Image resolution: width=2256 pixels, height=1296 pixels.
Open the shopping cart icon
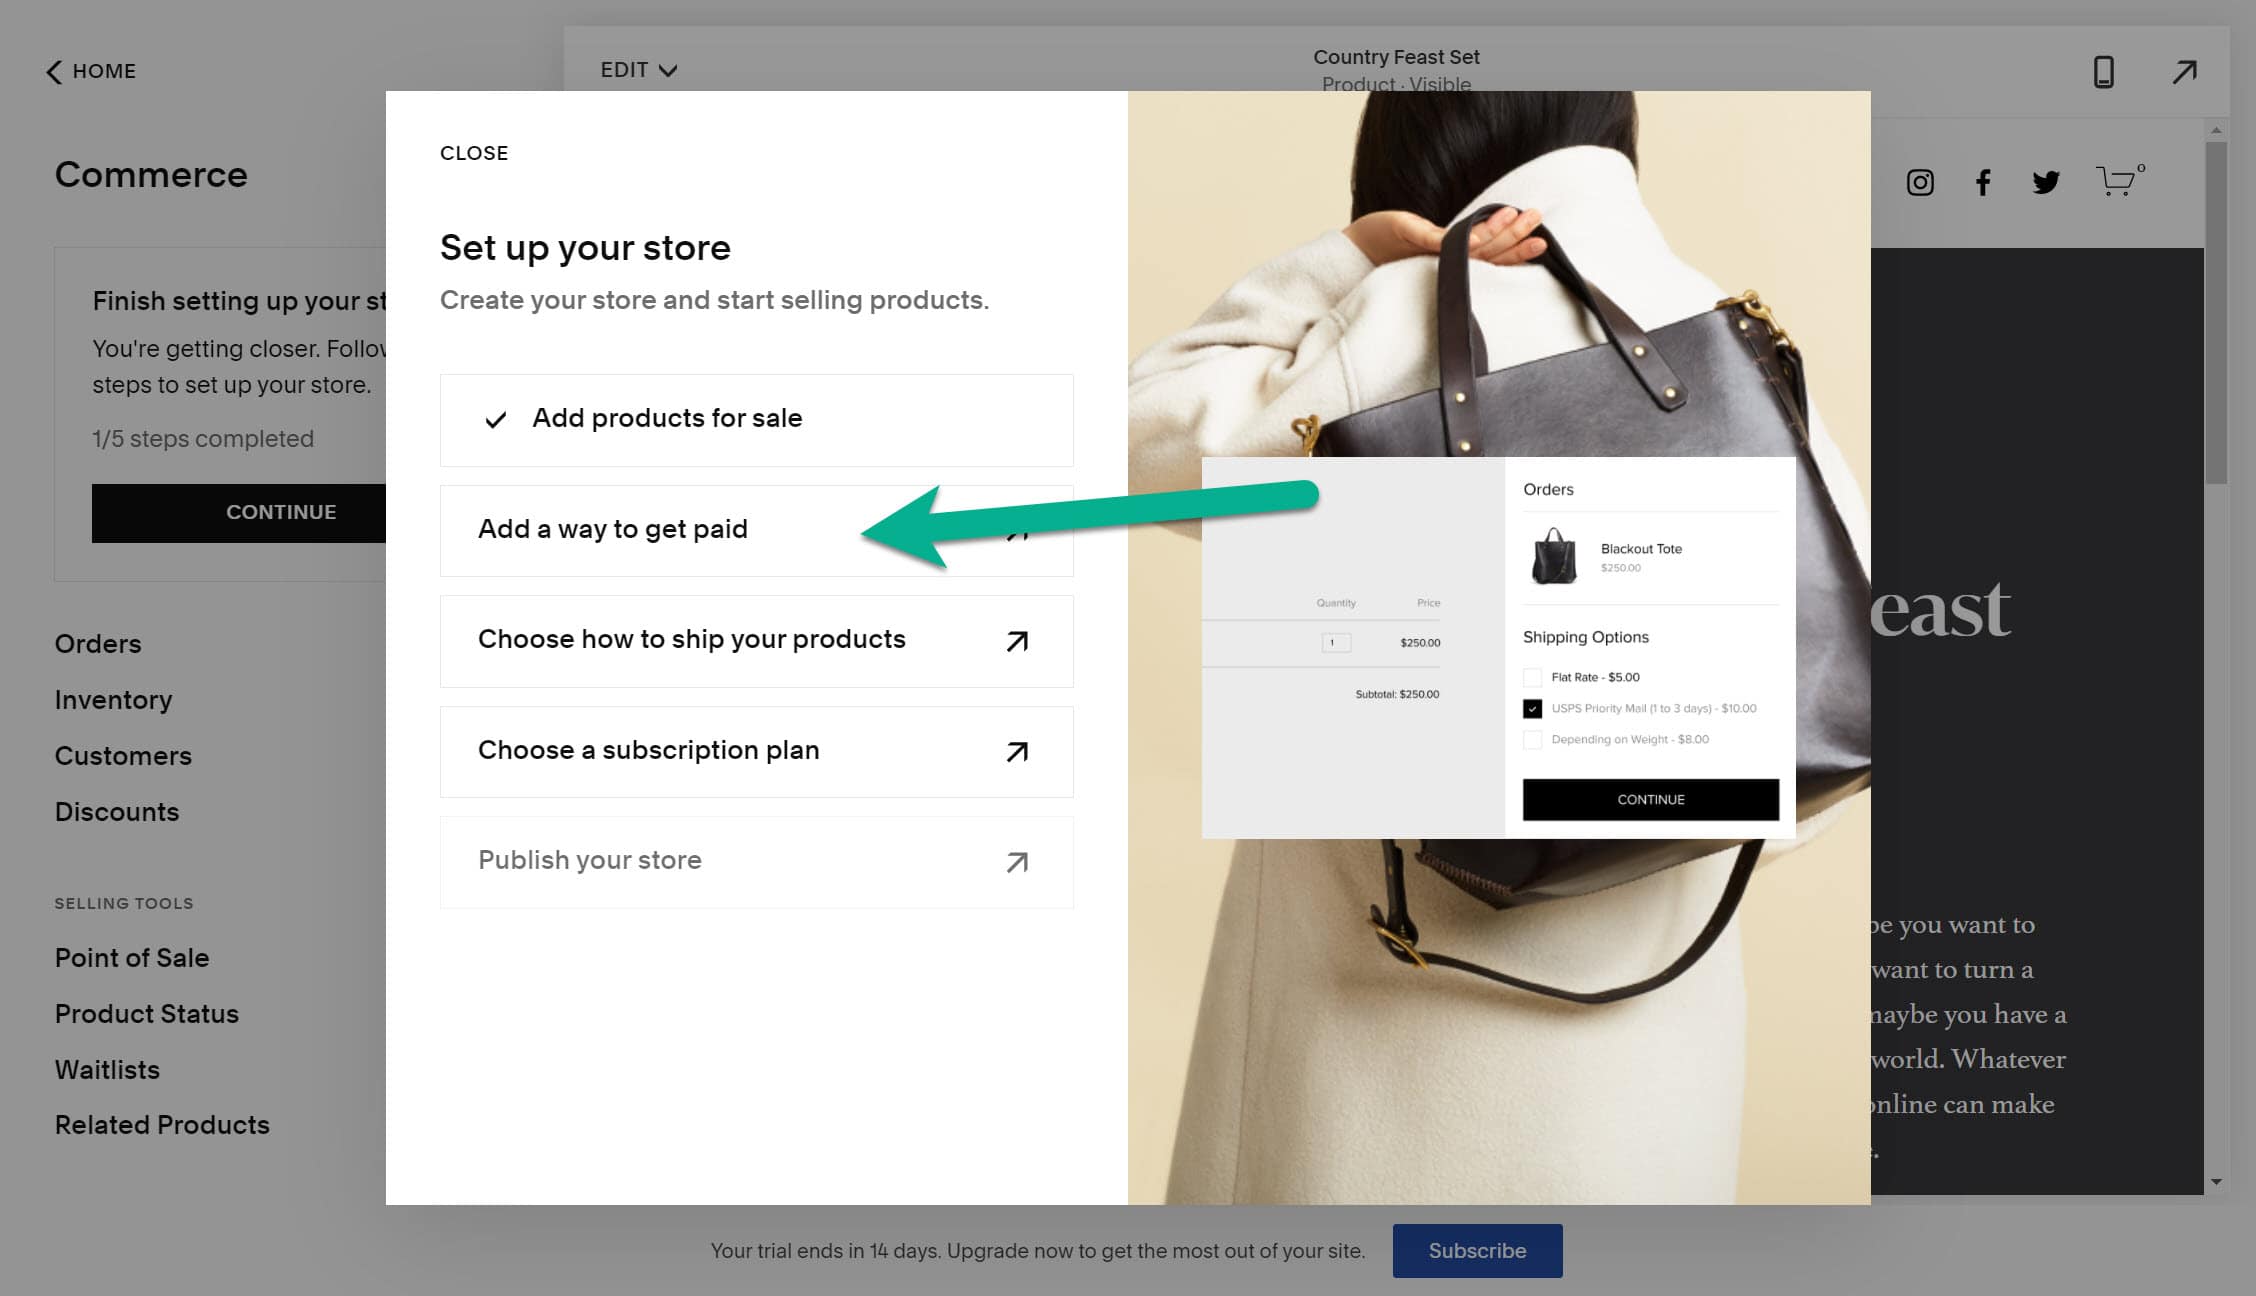coord(2117,182)
